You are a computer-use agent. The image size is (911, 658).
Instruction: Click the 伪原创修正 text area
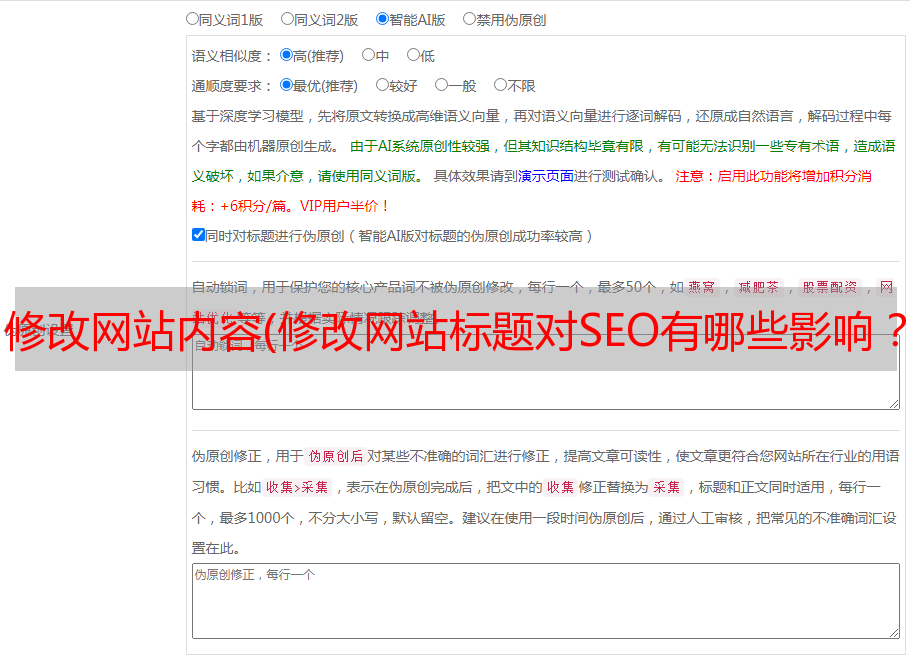click(x=546, y=601)
